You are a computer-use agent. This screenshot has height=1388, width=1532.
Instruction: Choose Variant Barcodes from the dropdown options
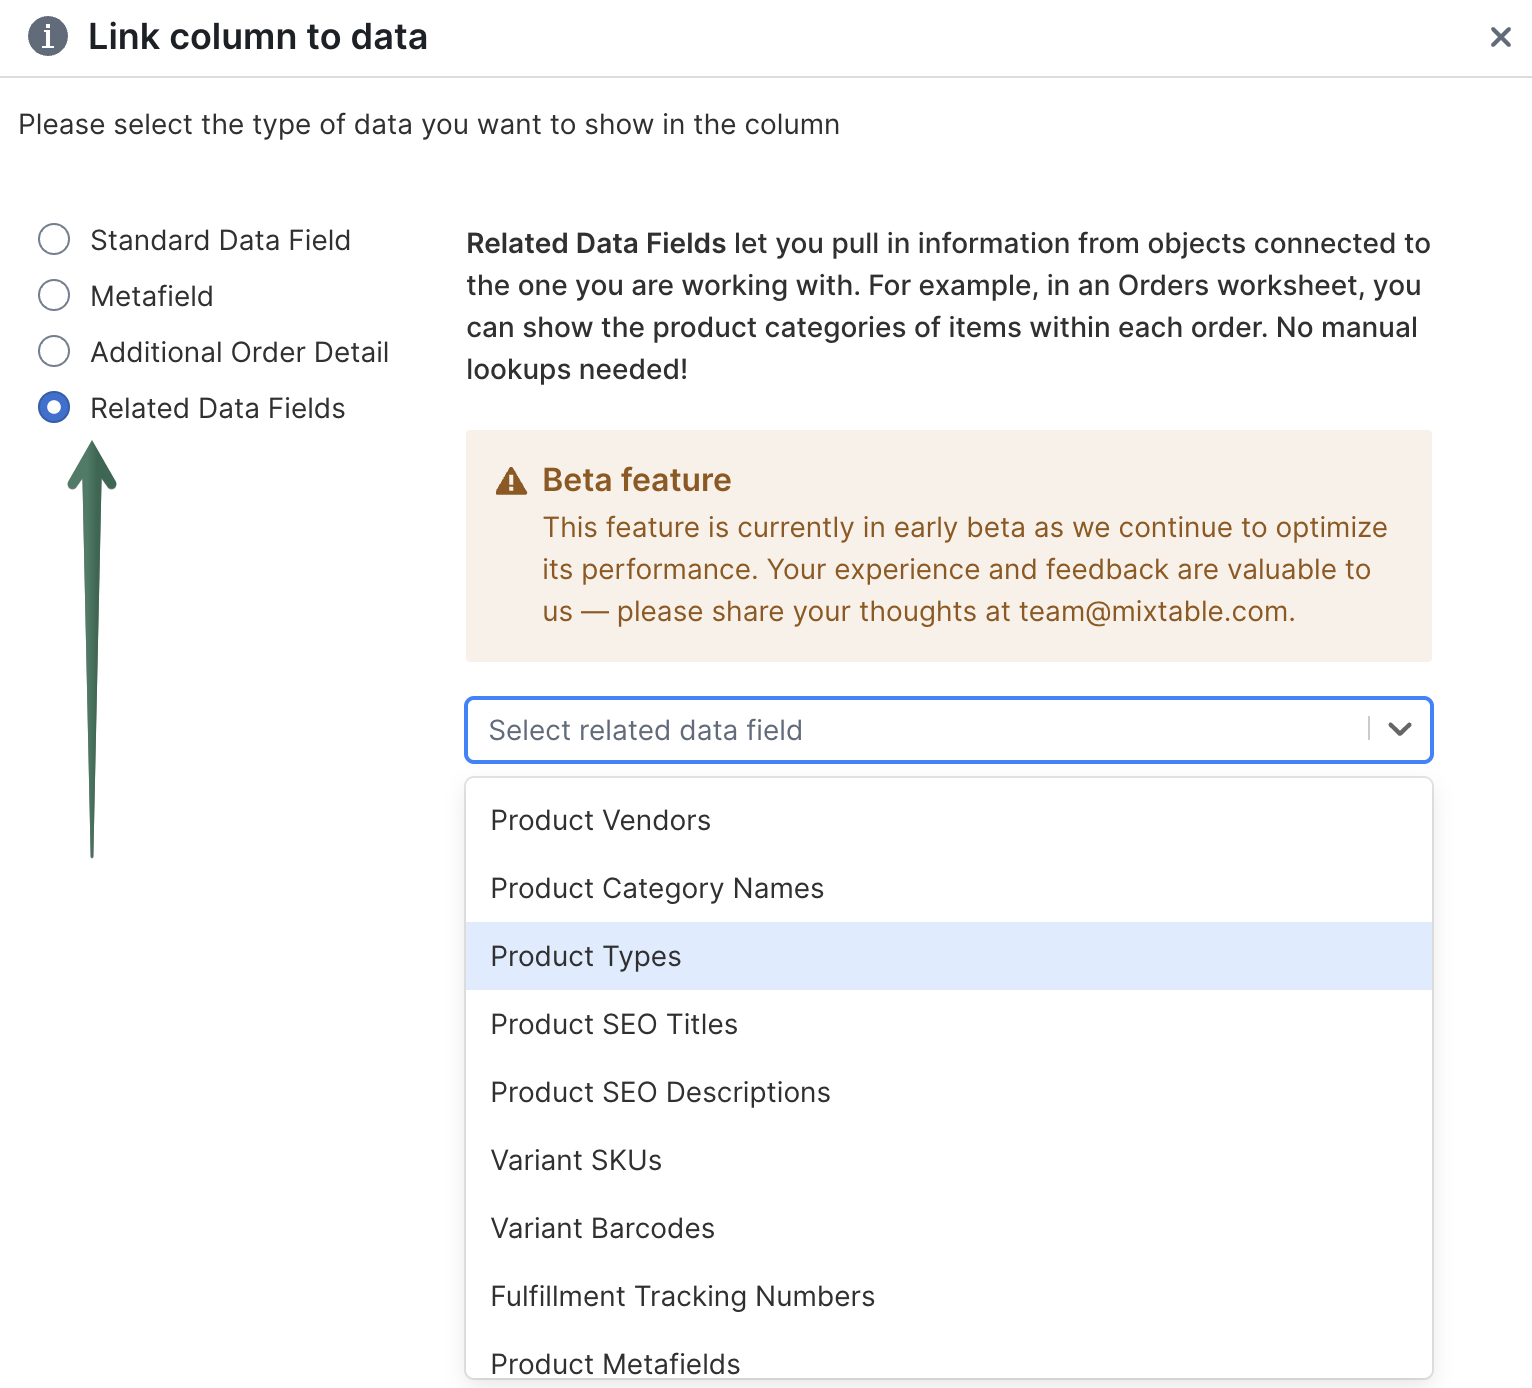(x=602, y=1228)
